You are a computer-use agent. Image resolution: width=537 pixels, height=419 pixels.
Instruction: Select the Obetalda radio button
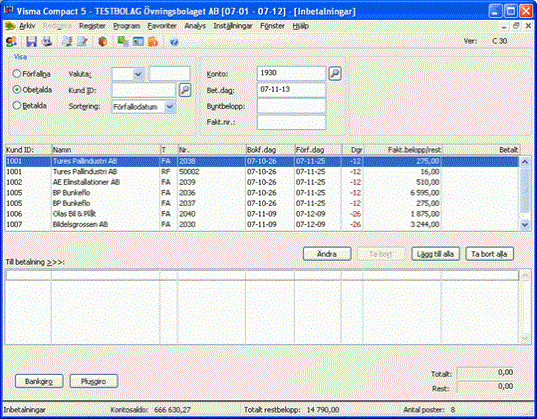[x=16, y=90]
